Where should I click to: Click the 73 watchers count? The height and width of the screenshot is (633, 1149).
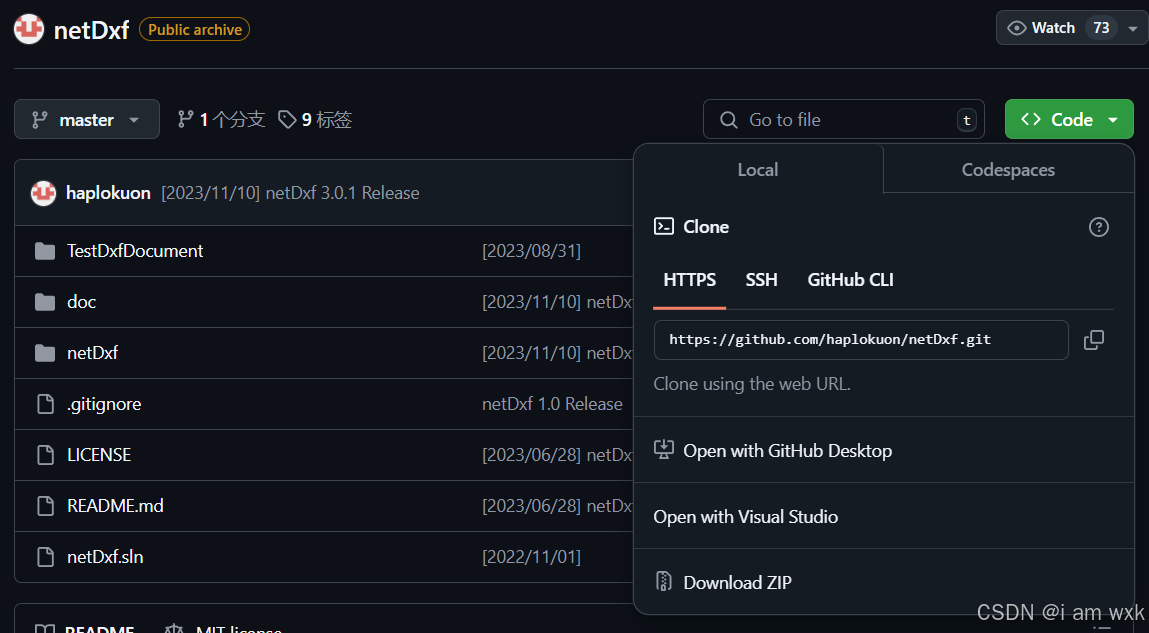tap(1101, 28)
